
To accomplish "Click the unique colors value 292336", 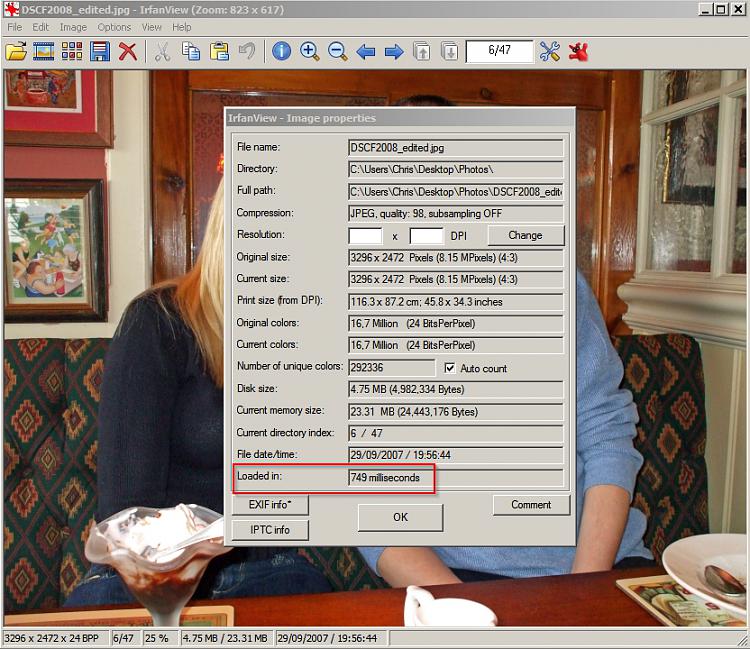I will tap(392, 367).
